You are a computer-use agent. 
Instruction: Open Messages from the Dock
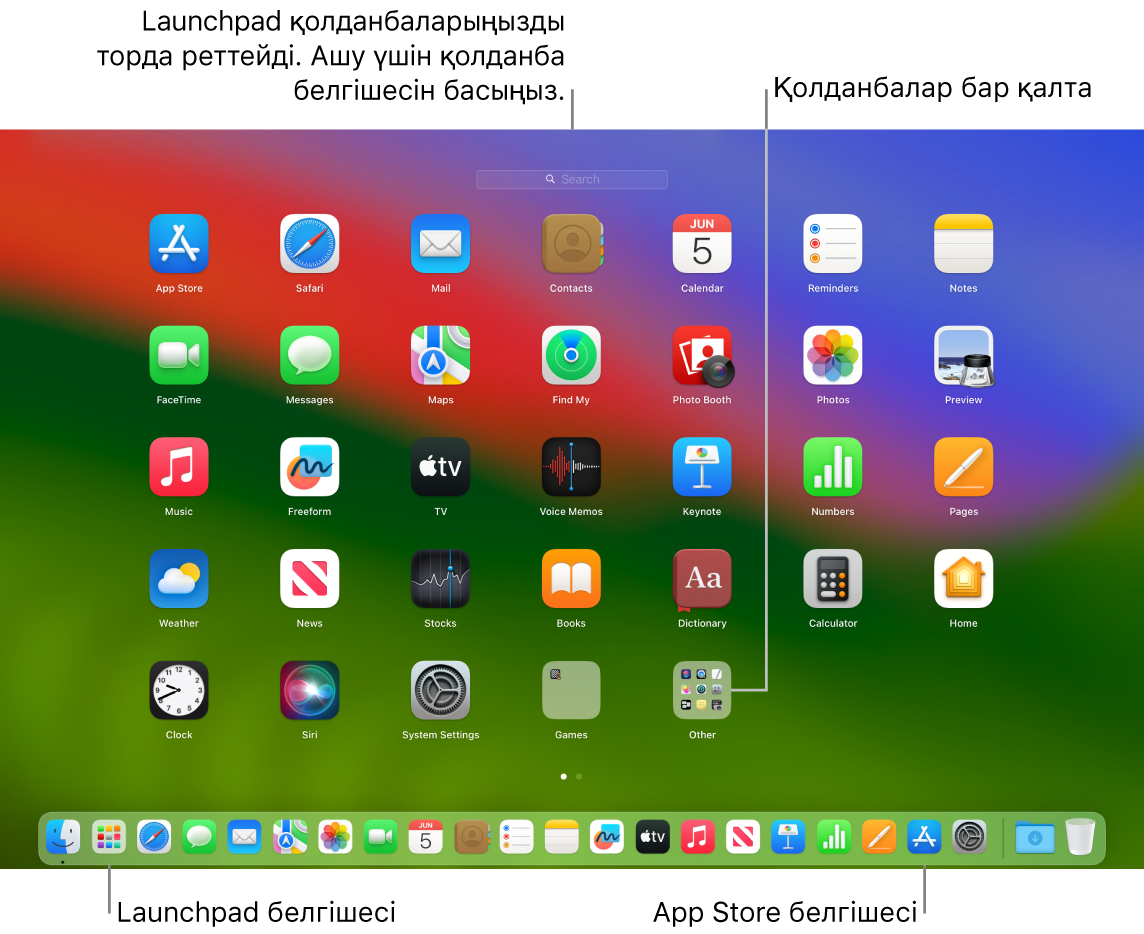pyautogui.click(x=199, y=837)
